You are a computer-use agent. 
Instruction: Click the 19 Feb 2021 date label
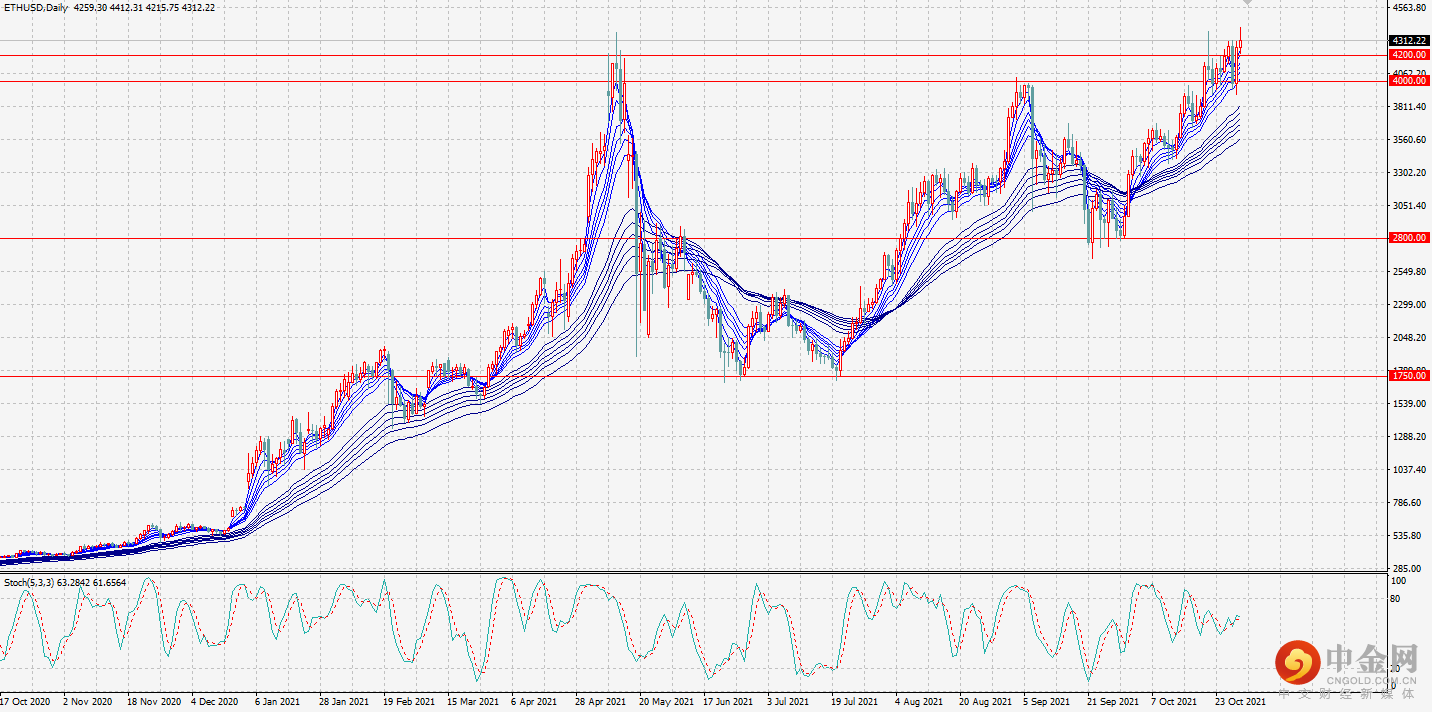pyautogui.click(x=408, y=702)
